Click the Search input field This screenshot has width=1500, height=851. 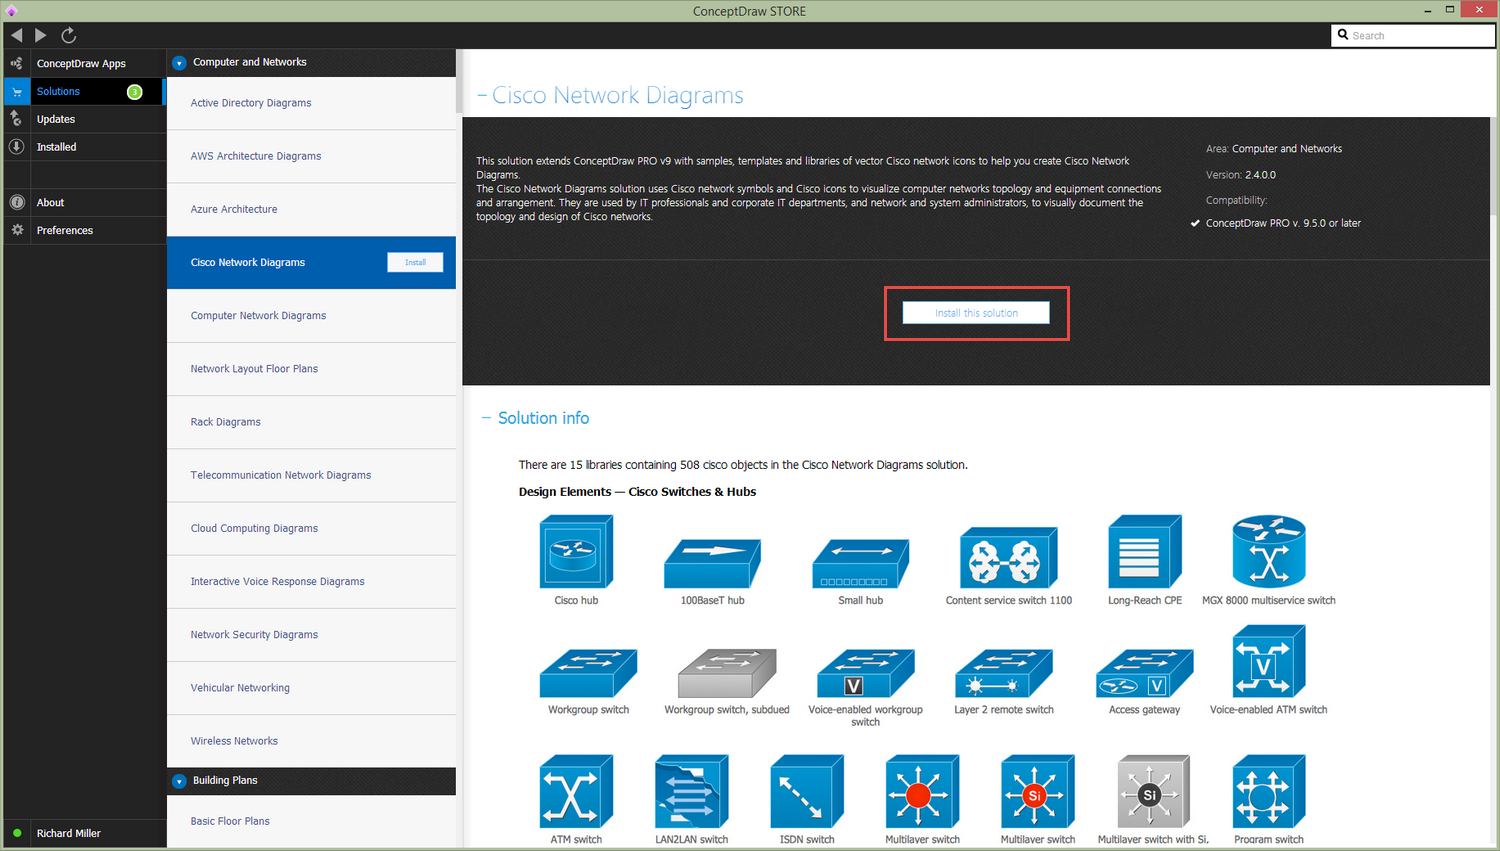[x=1413, y=35]
